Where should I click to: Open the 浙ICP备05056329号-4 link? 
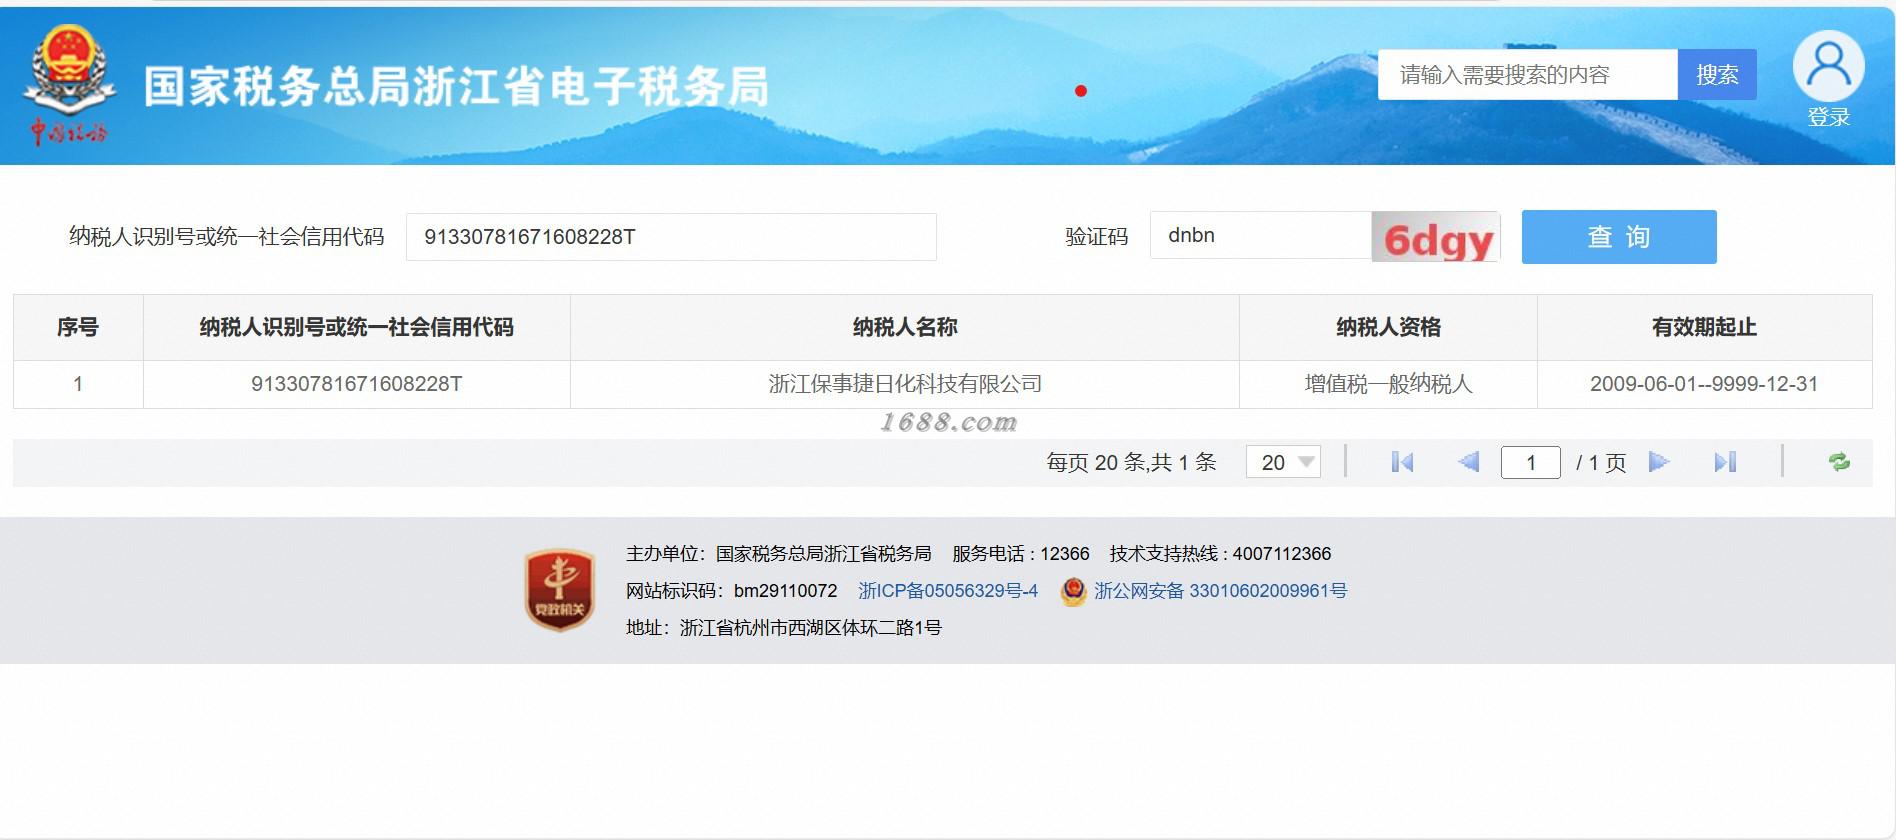click(948, 591)
